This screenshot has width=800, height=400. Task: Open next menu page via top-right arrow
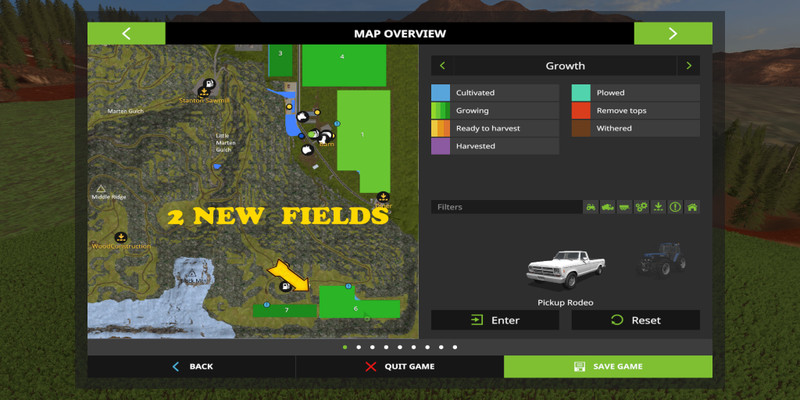[x=672, y=34]
